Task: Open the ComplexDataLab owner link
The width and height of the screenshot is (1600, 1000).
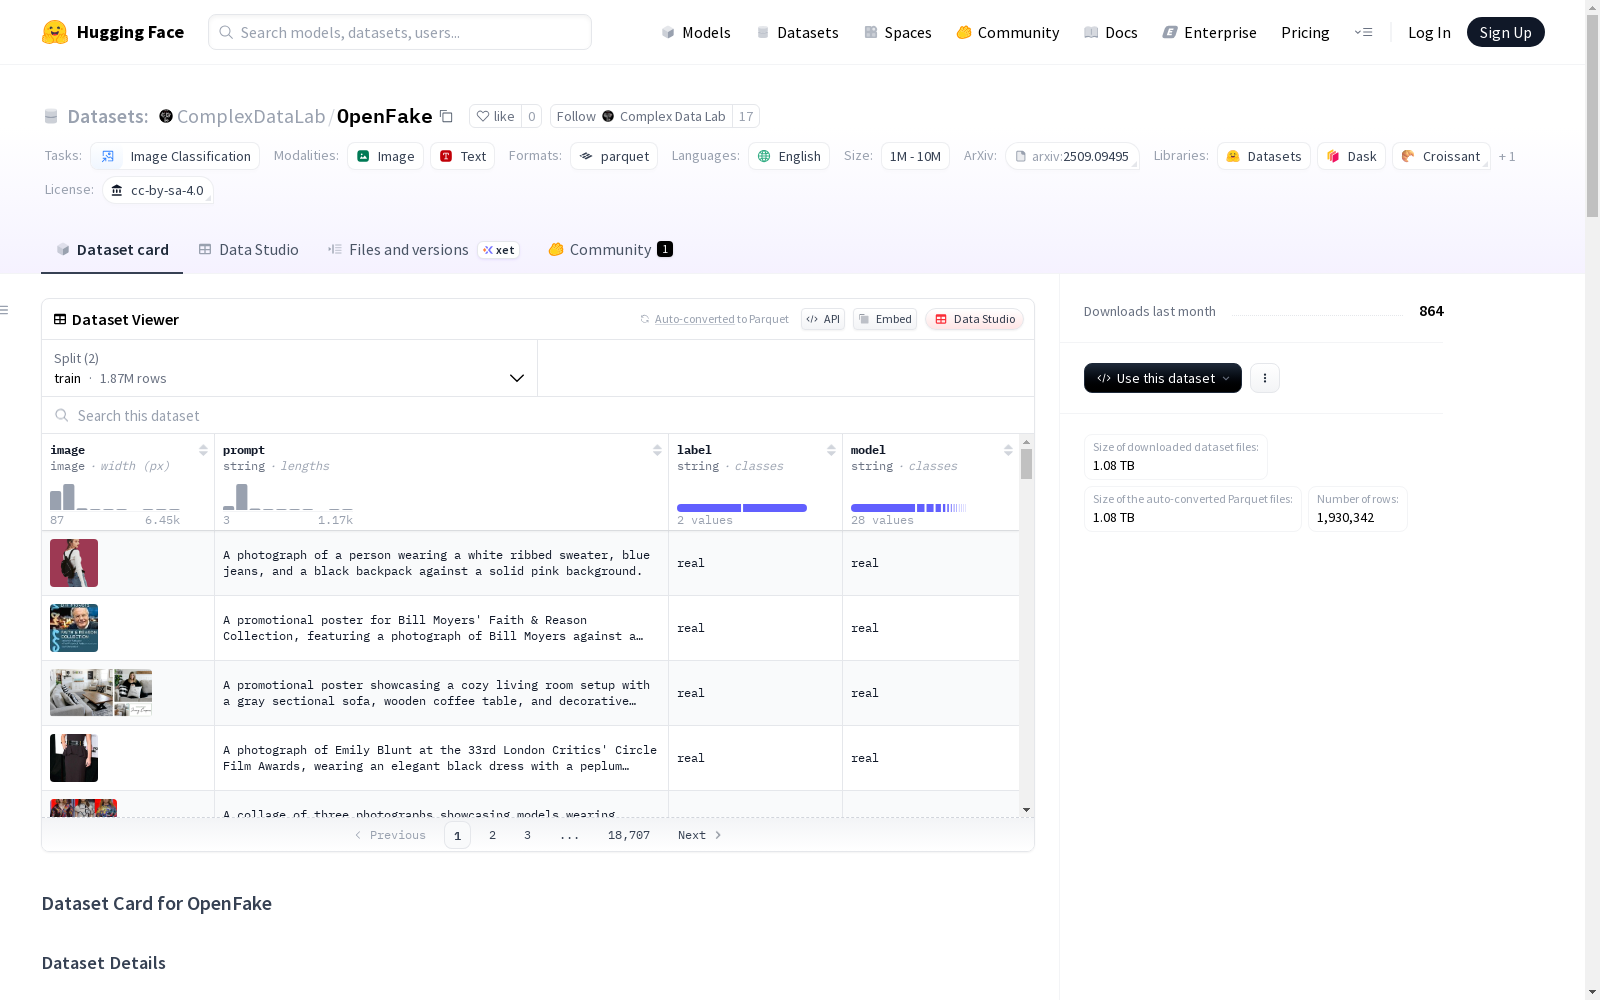Action: (251, 116)
